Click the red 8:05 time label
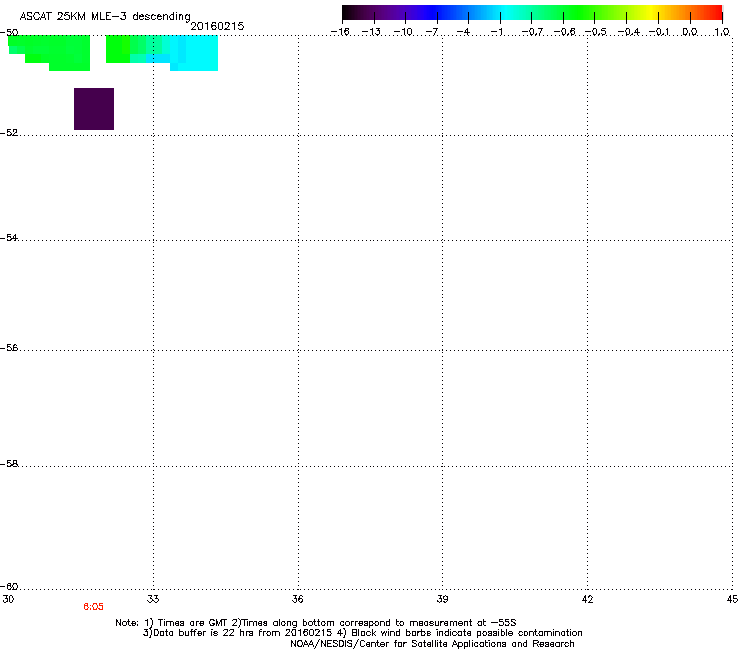This screenshot has width=740, height=650. click(x=93, y=607)
